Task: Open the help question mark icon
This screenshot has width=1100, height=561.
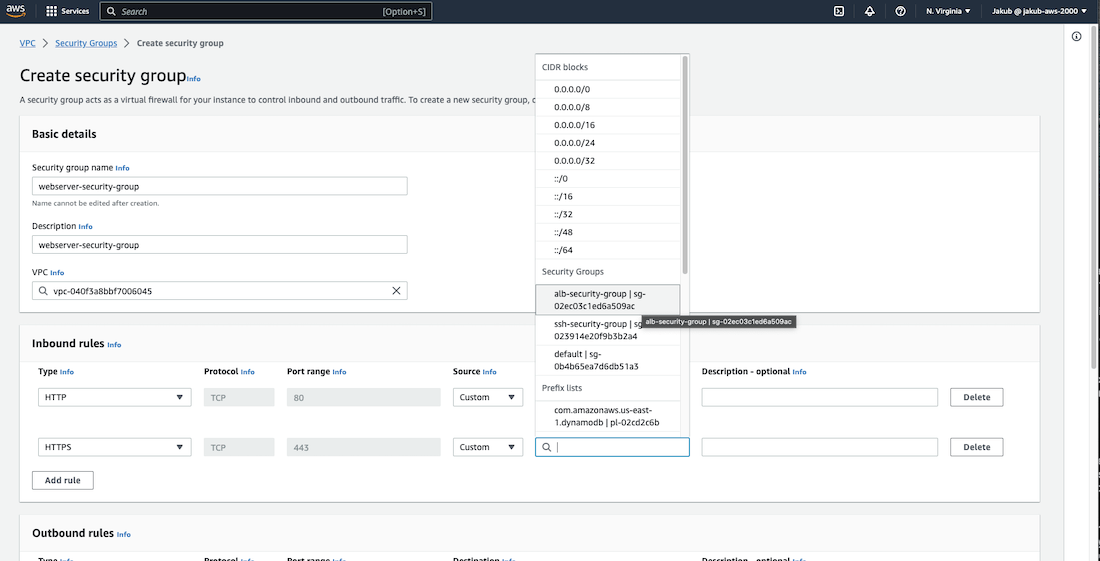Action: coord(901,11)
